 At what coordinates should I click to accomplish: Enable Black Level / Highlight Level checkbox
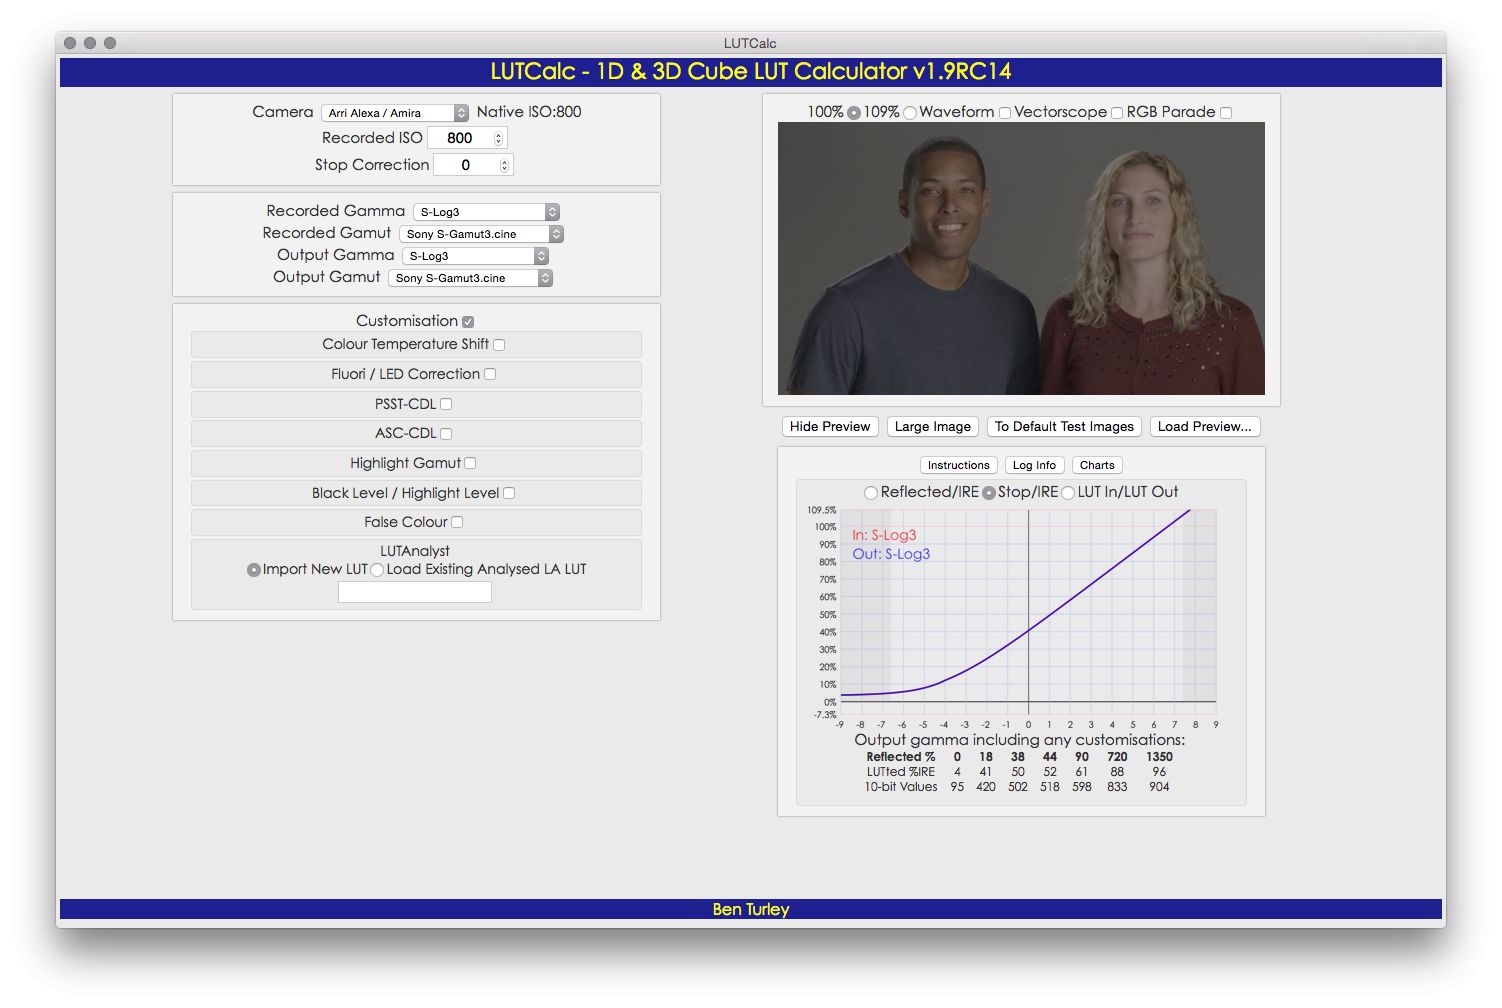point(509,493)
